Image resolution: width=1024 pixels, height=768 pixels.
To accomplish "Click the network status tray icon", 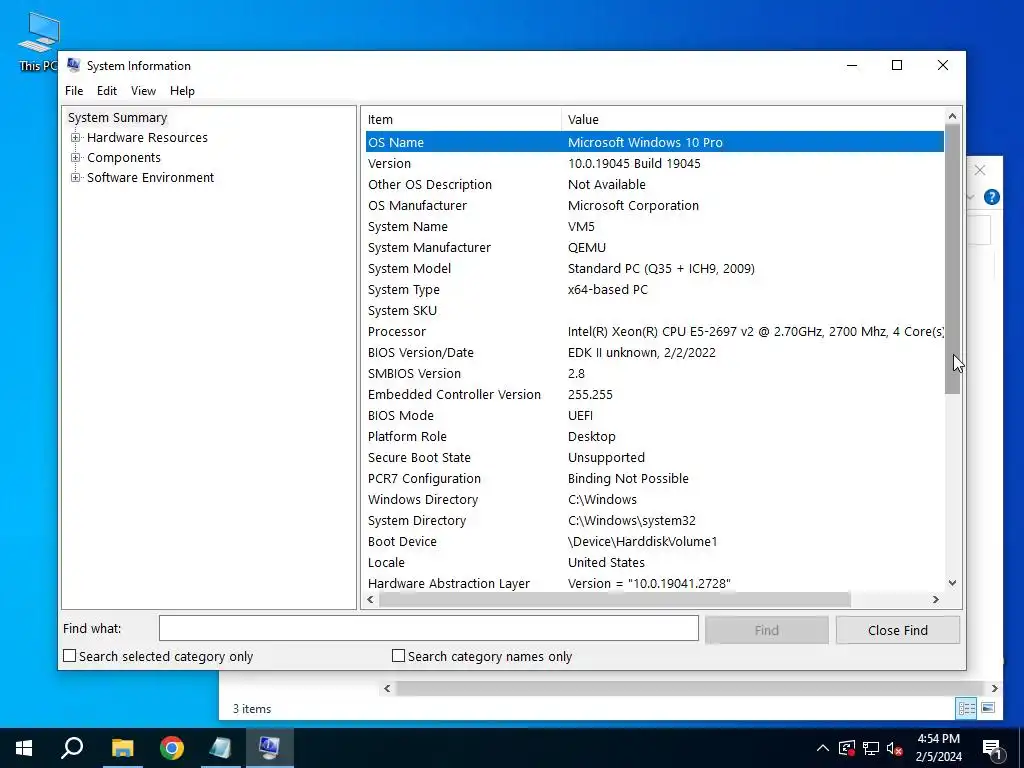I will click(871, 748).
